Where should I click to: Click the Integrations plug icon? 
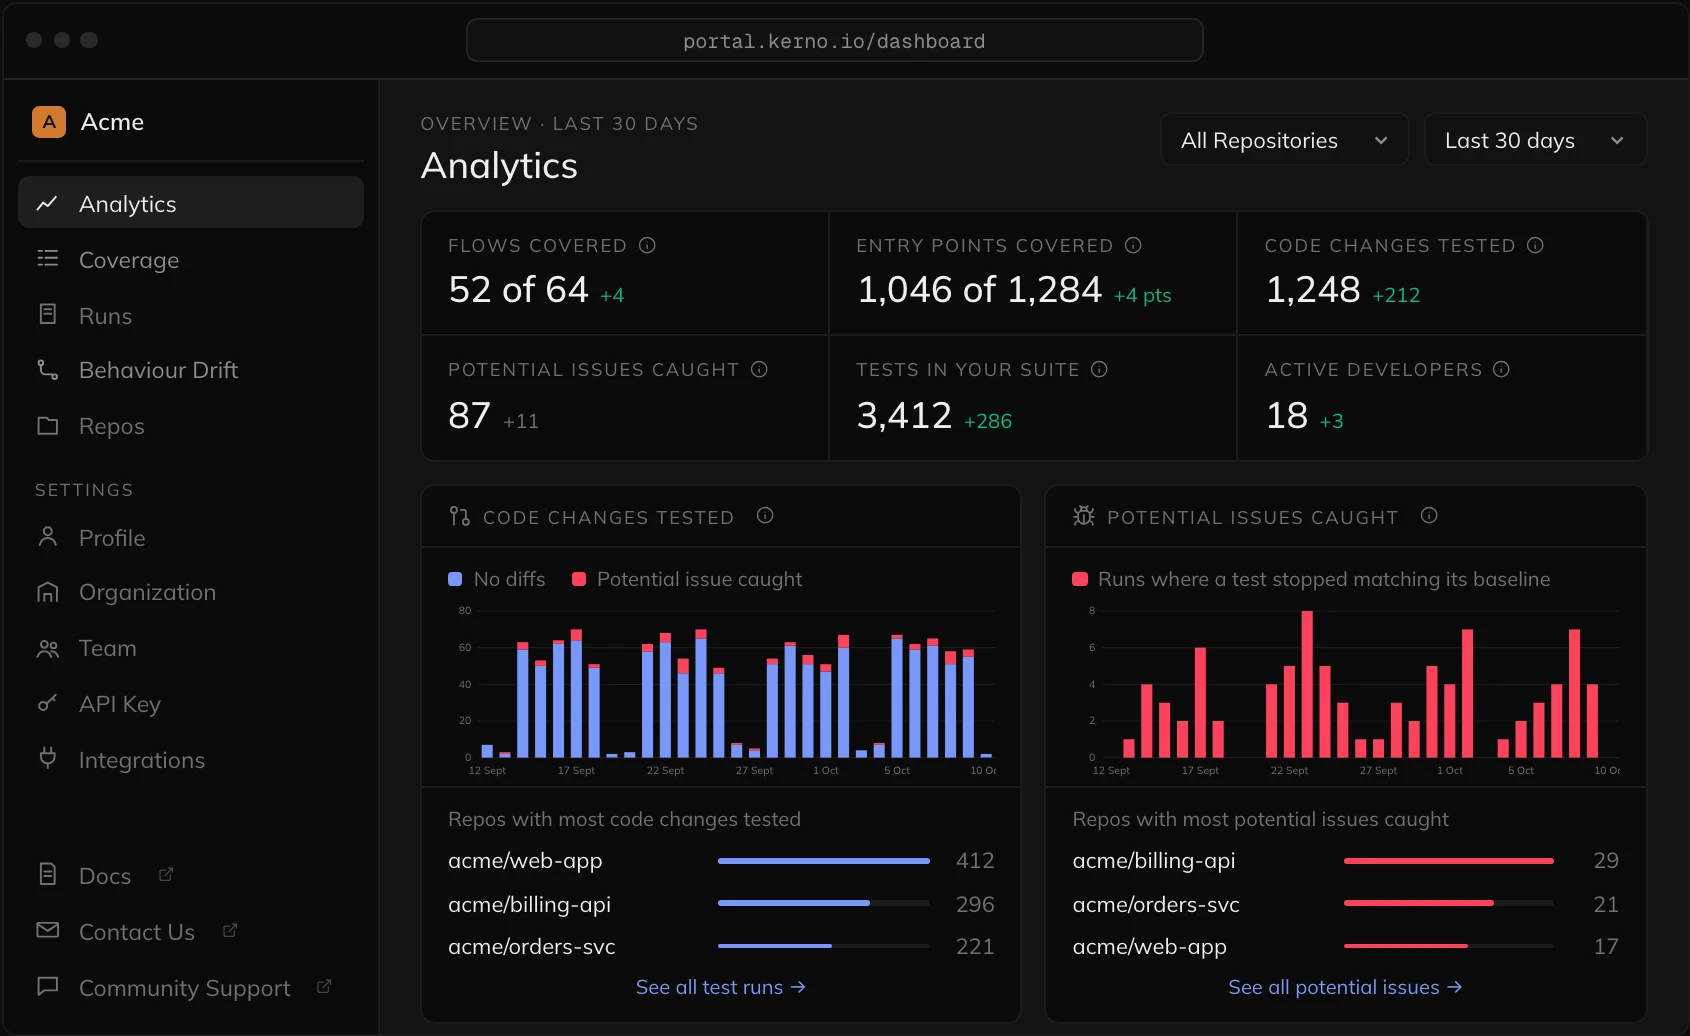point(47,758)
